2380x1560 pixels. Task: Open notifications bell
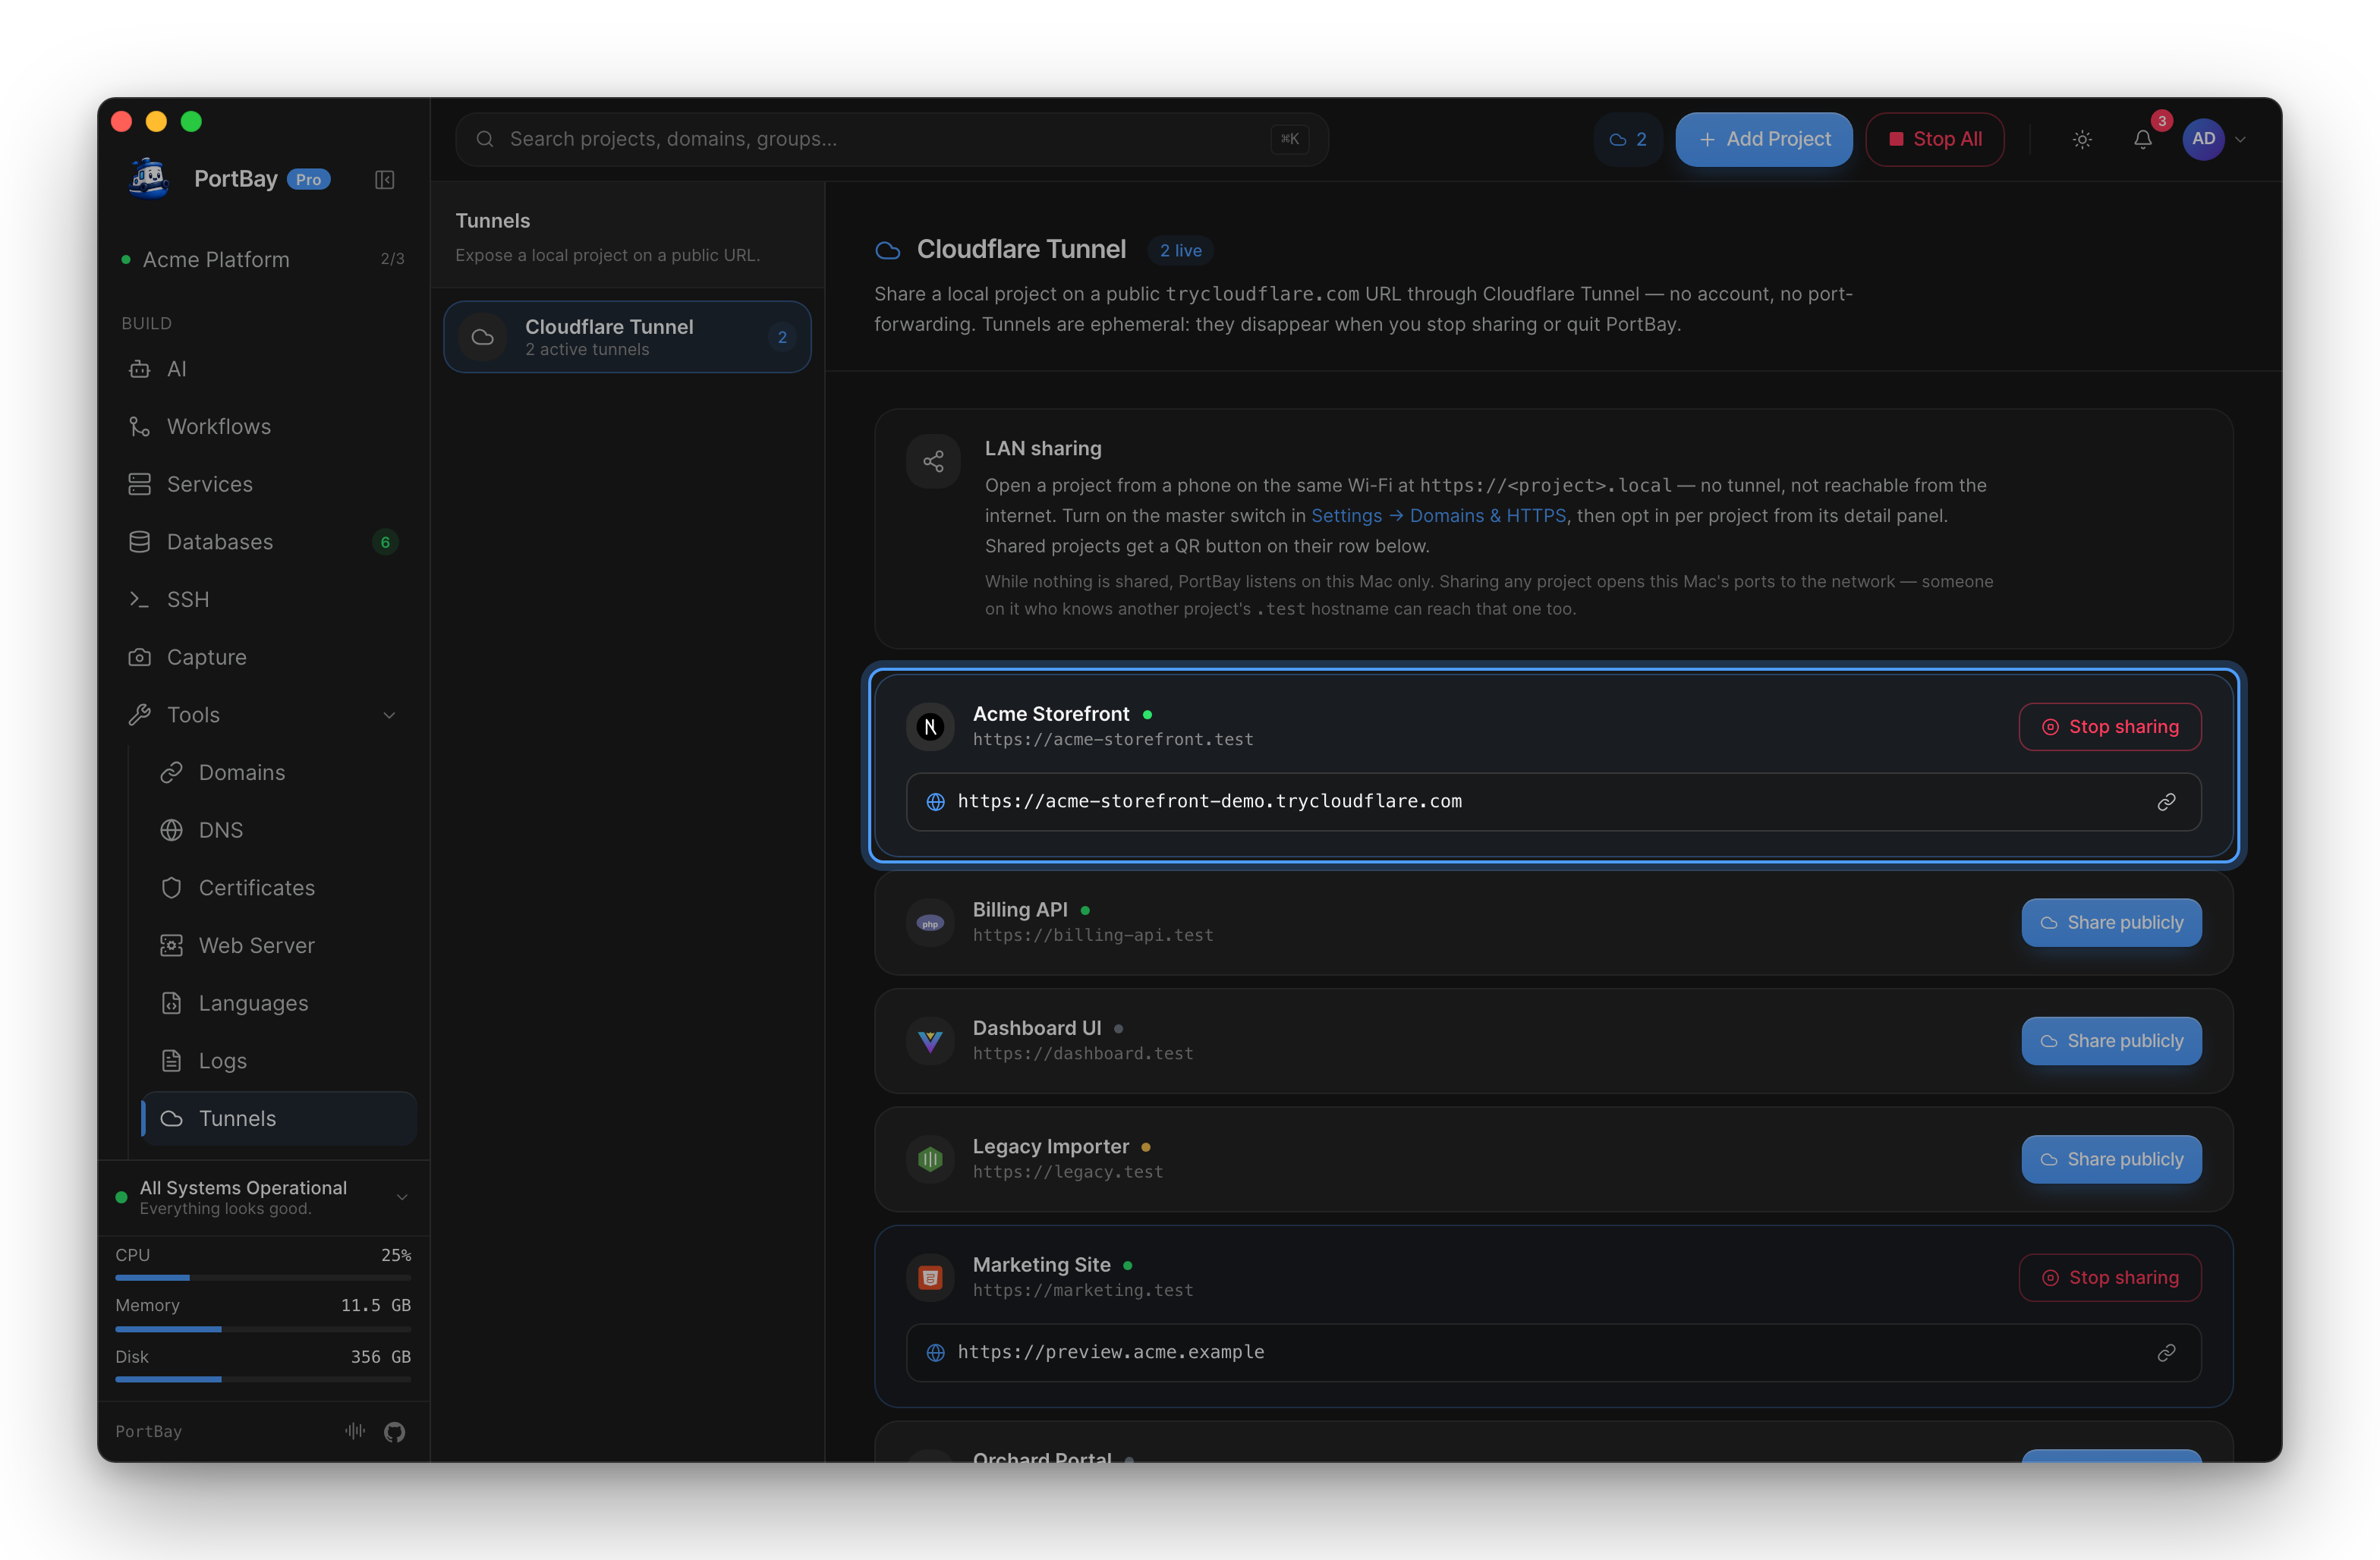[x=2142, y=140]
